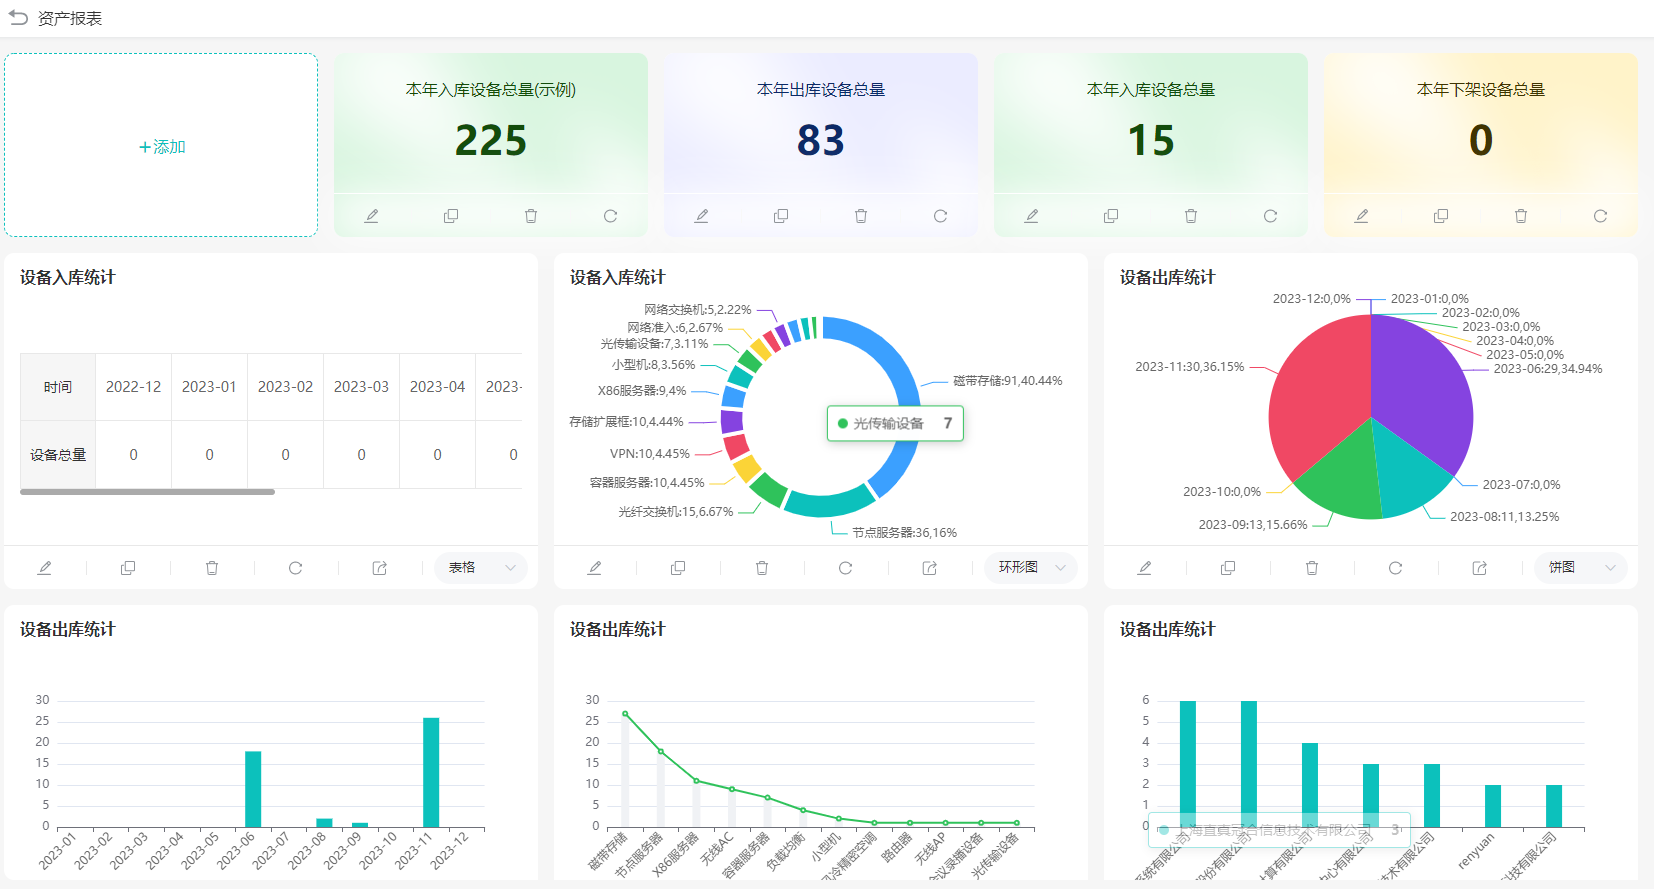The image size is (1654, 889).
Task: Click the 时间 header cell
Action: click(58, 387)
